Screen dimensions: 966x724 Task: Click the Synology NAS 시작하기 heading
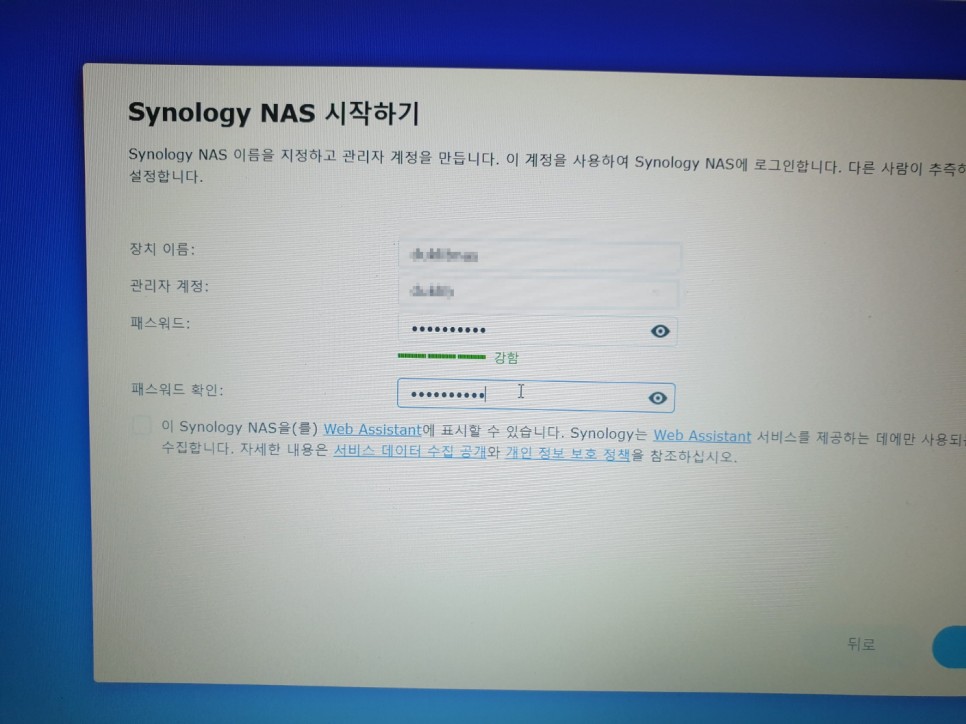(x=274, y=113)
